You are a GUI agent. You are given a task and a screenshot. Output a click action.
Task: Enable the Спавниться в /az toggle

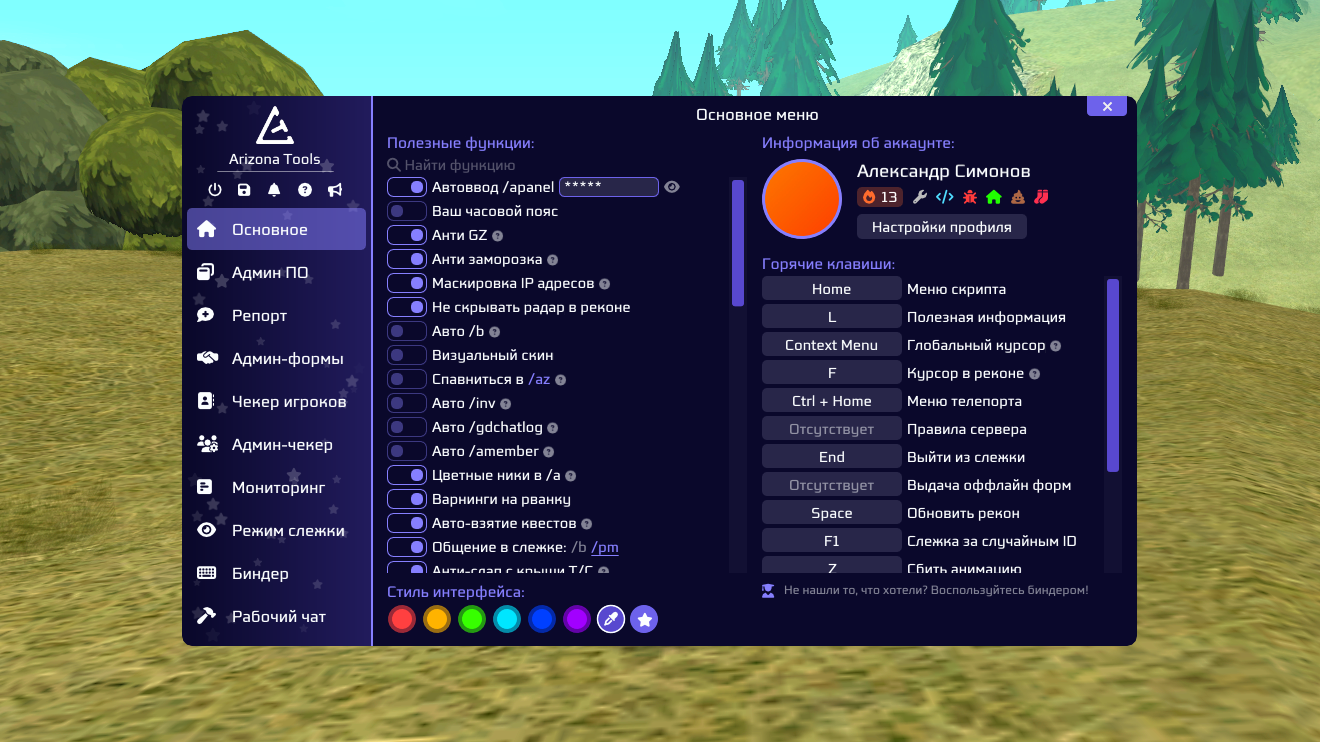(407, 379)
